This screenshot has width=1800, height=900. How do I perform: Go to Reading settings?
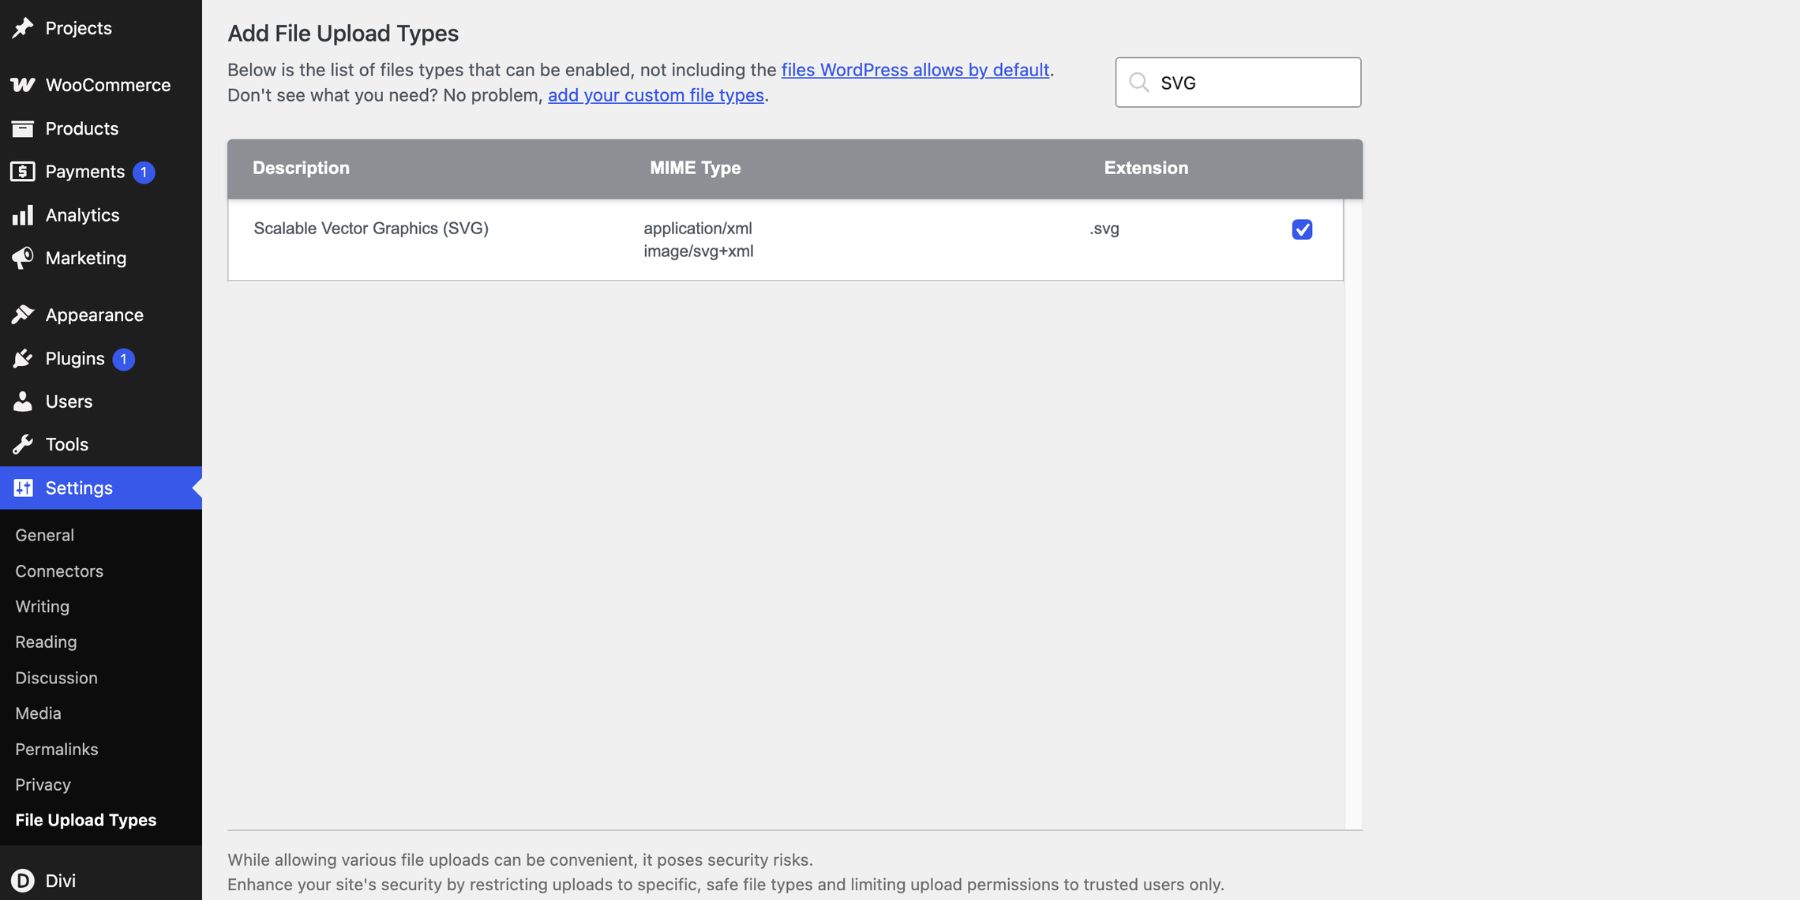click(x=46, y=642)
